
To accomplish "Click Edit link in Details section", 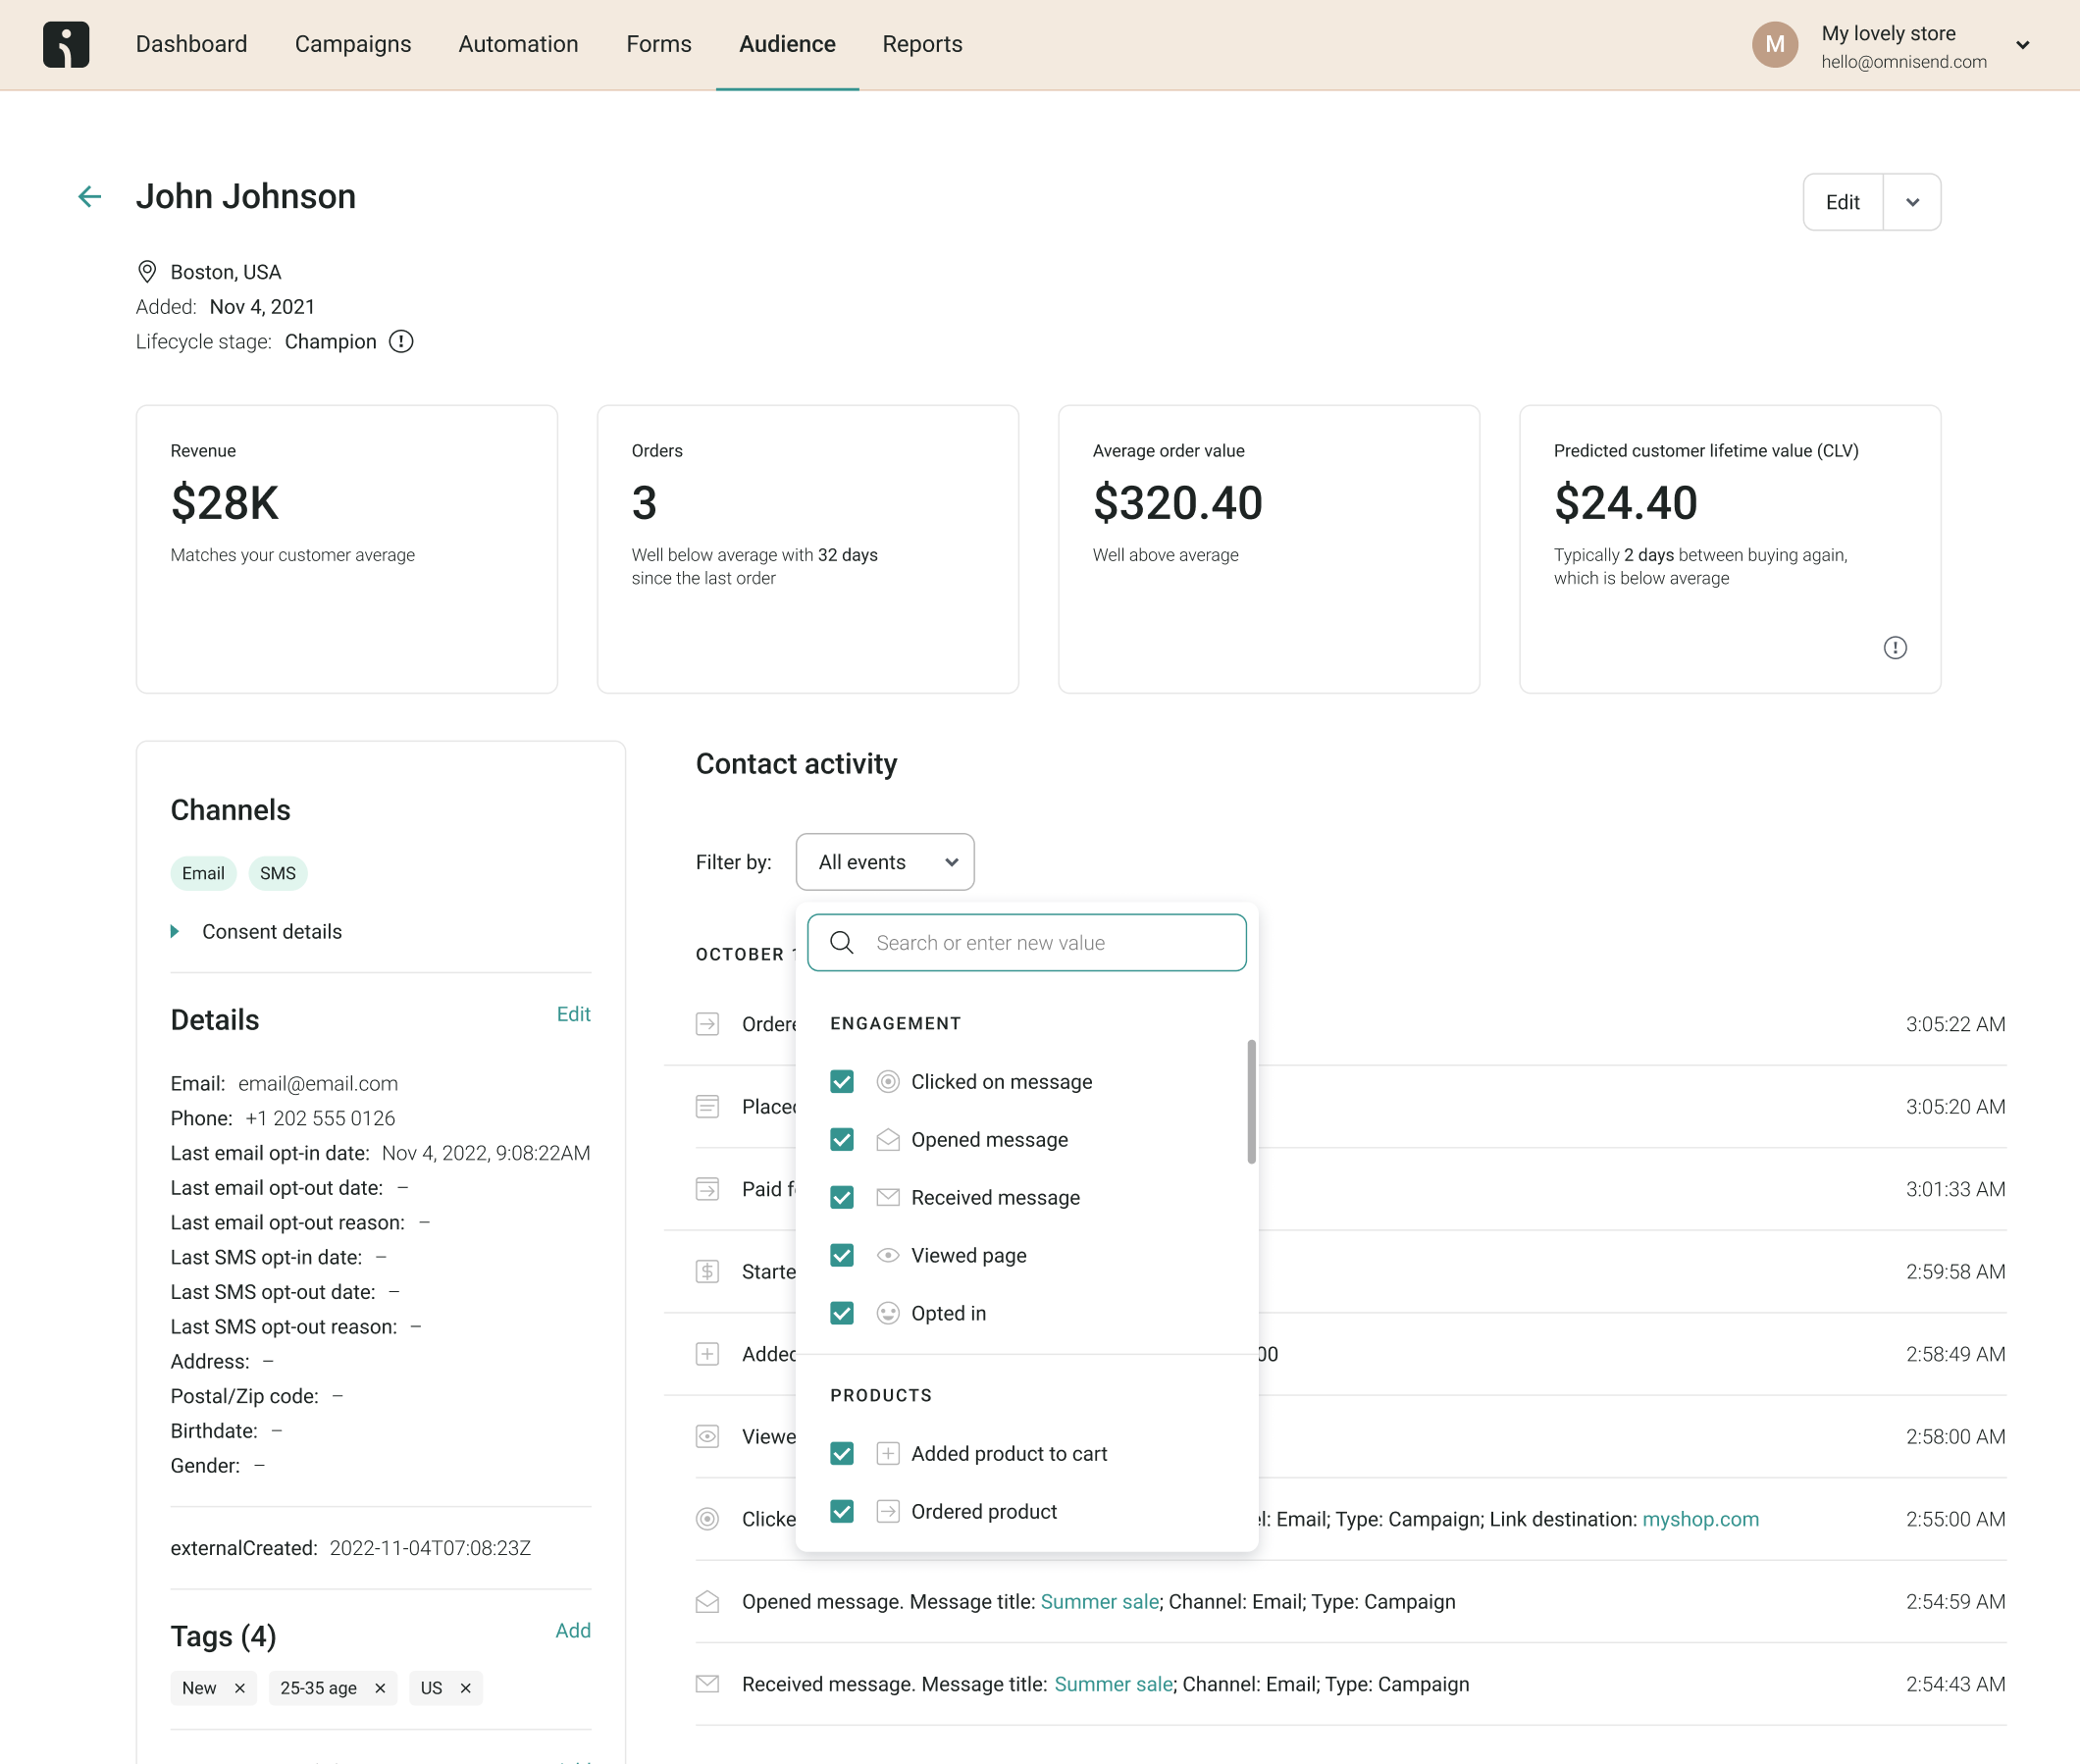I will tap(574, 1015).
